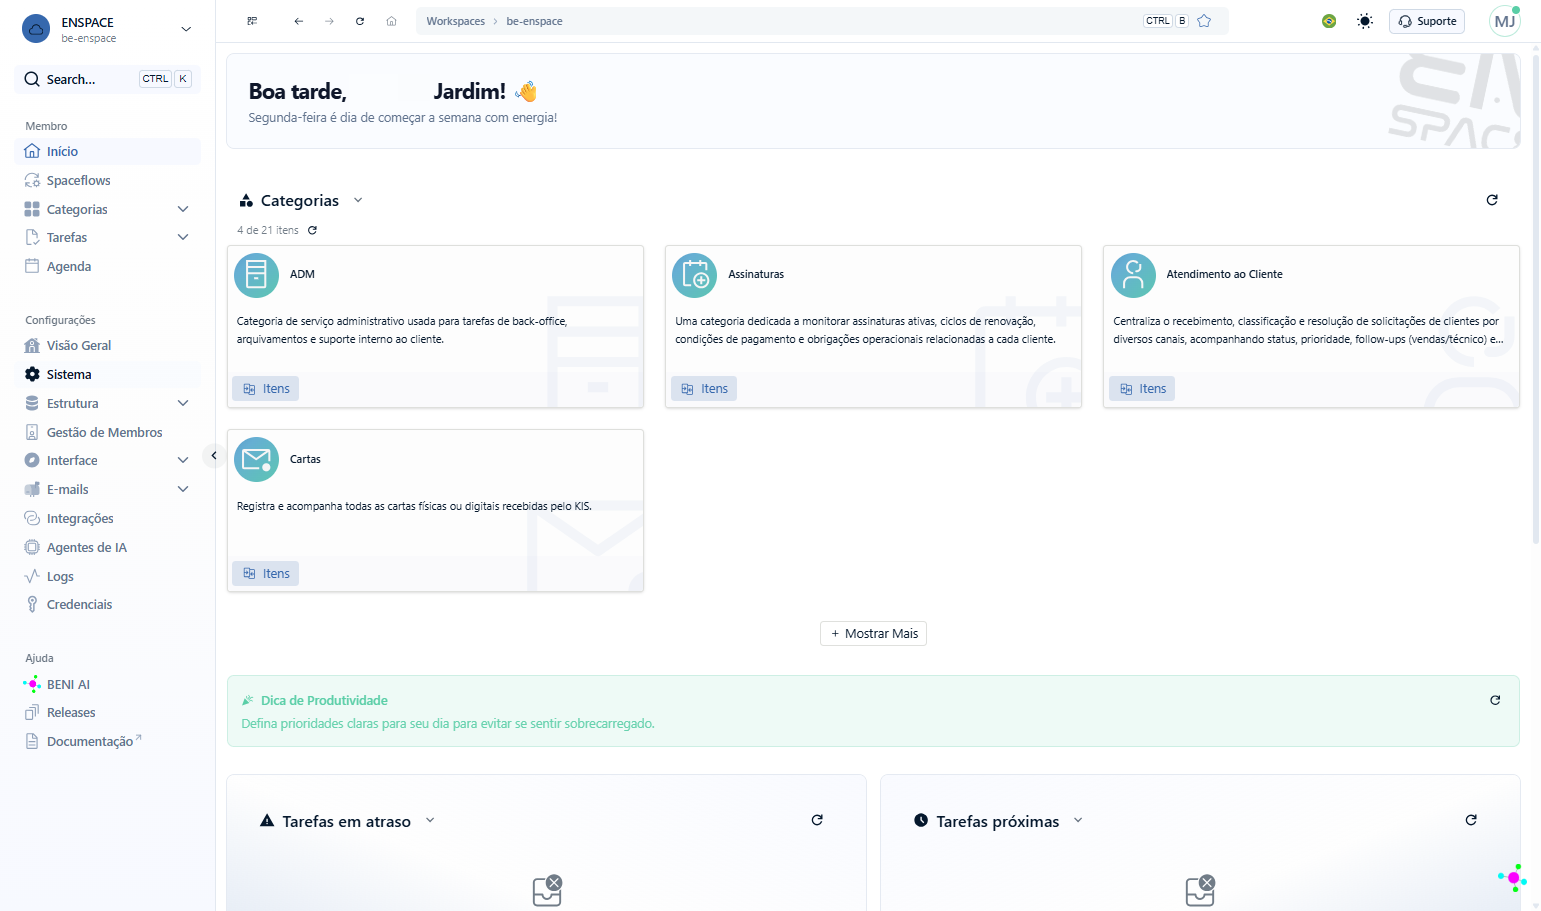Image resolution: width=1541 pixels, height=911 pixels.
Task: Open the ENSPACE workspace switcher
Action: pos(108,29)
